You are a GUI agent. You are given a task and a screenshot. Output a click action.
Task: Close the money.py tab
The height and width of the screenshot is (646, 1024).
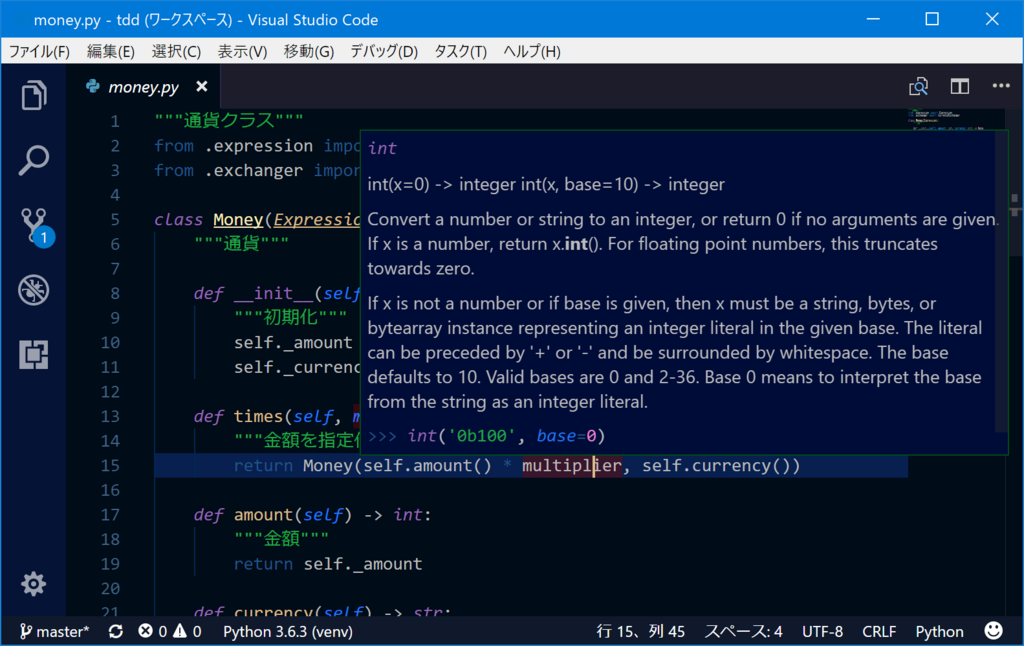[x=202, y=86]
